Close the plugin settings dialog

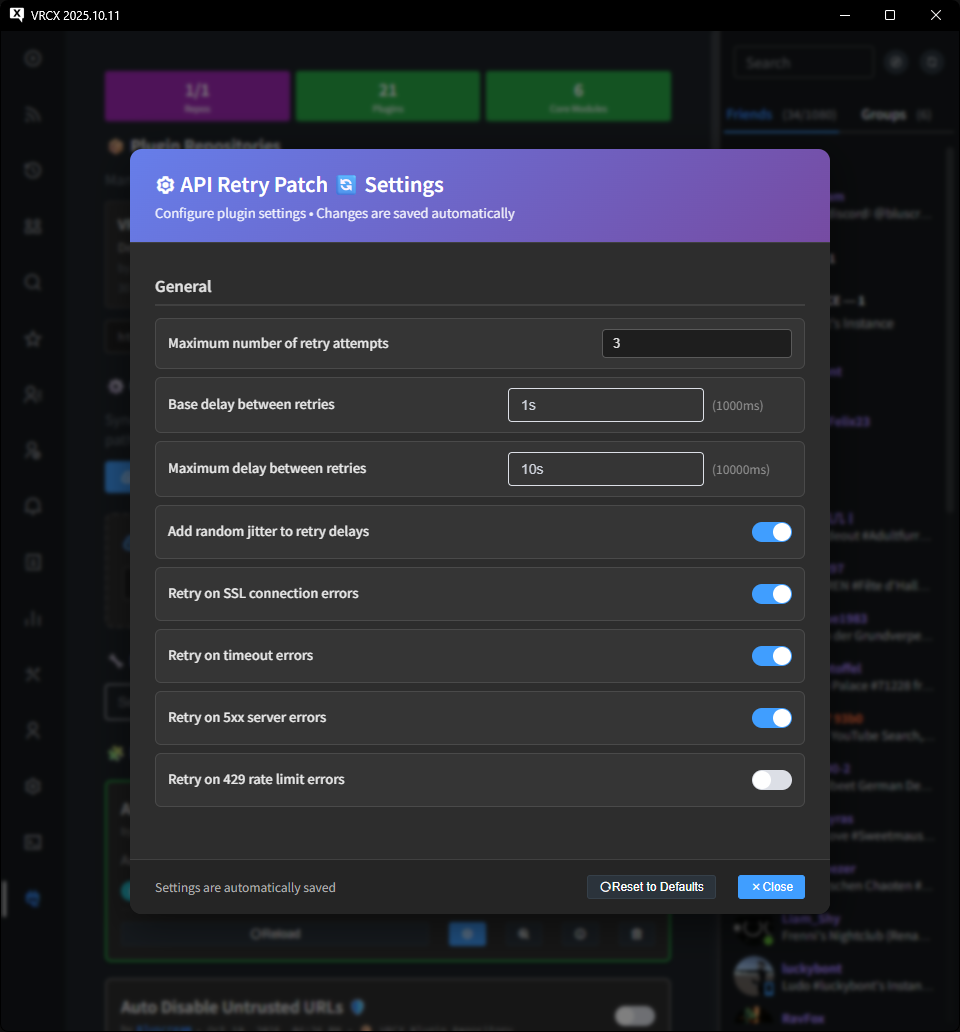(771, 887)
